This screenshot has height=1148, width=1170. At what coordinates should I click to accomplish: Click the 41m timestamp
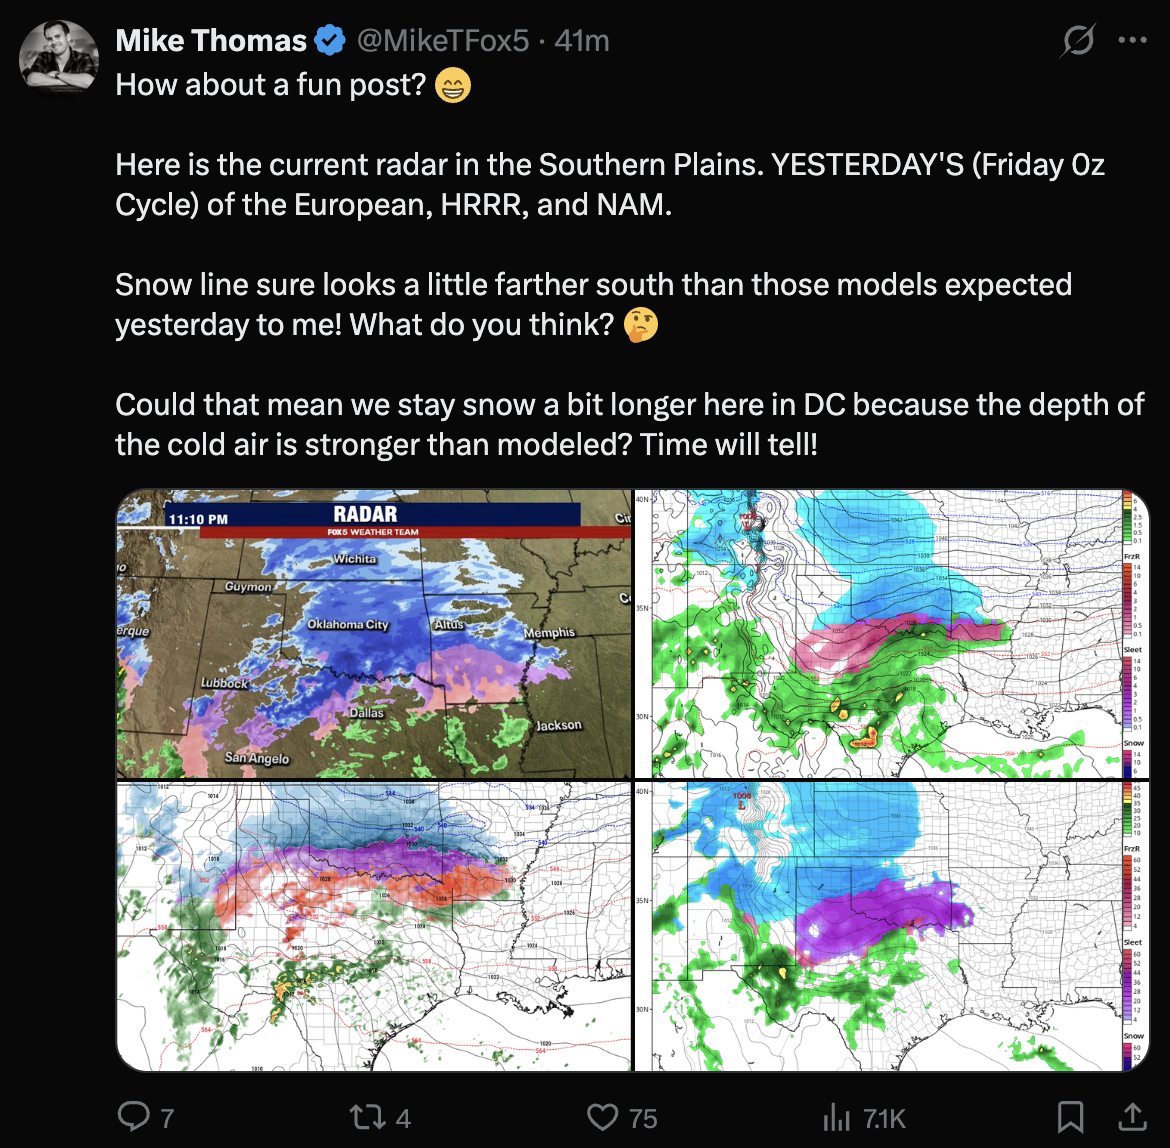click(x=582, y=41)
